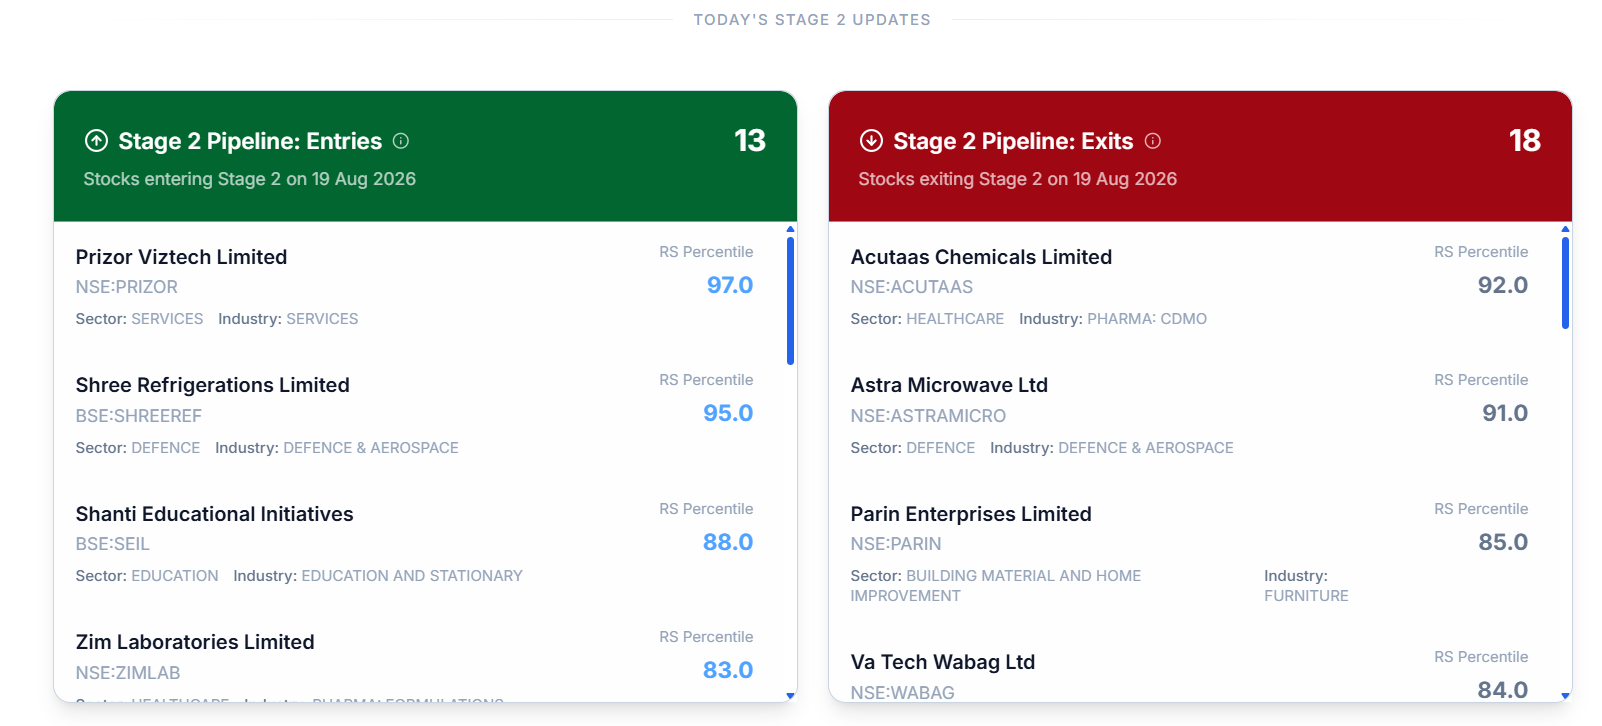Open Shree Refrigerations Limited stock
The image size is (1602, 726).
(212, 385)
